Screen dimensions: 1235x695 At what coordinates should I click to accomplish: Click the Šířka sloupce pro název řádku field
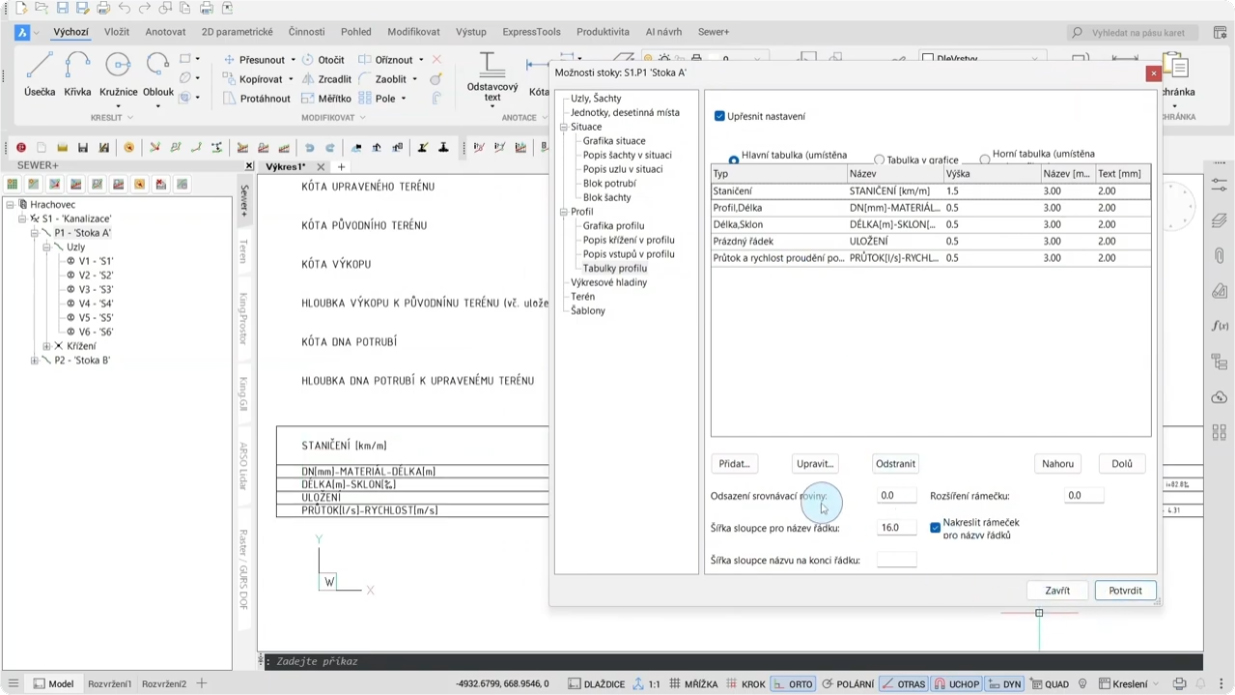tap(896, 528)
